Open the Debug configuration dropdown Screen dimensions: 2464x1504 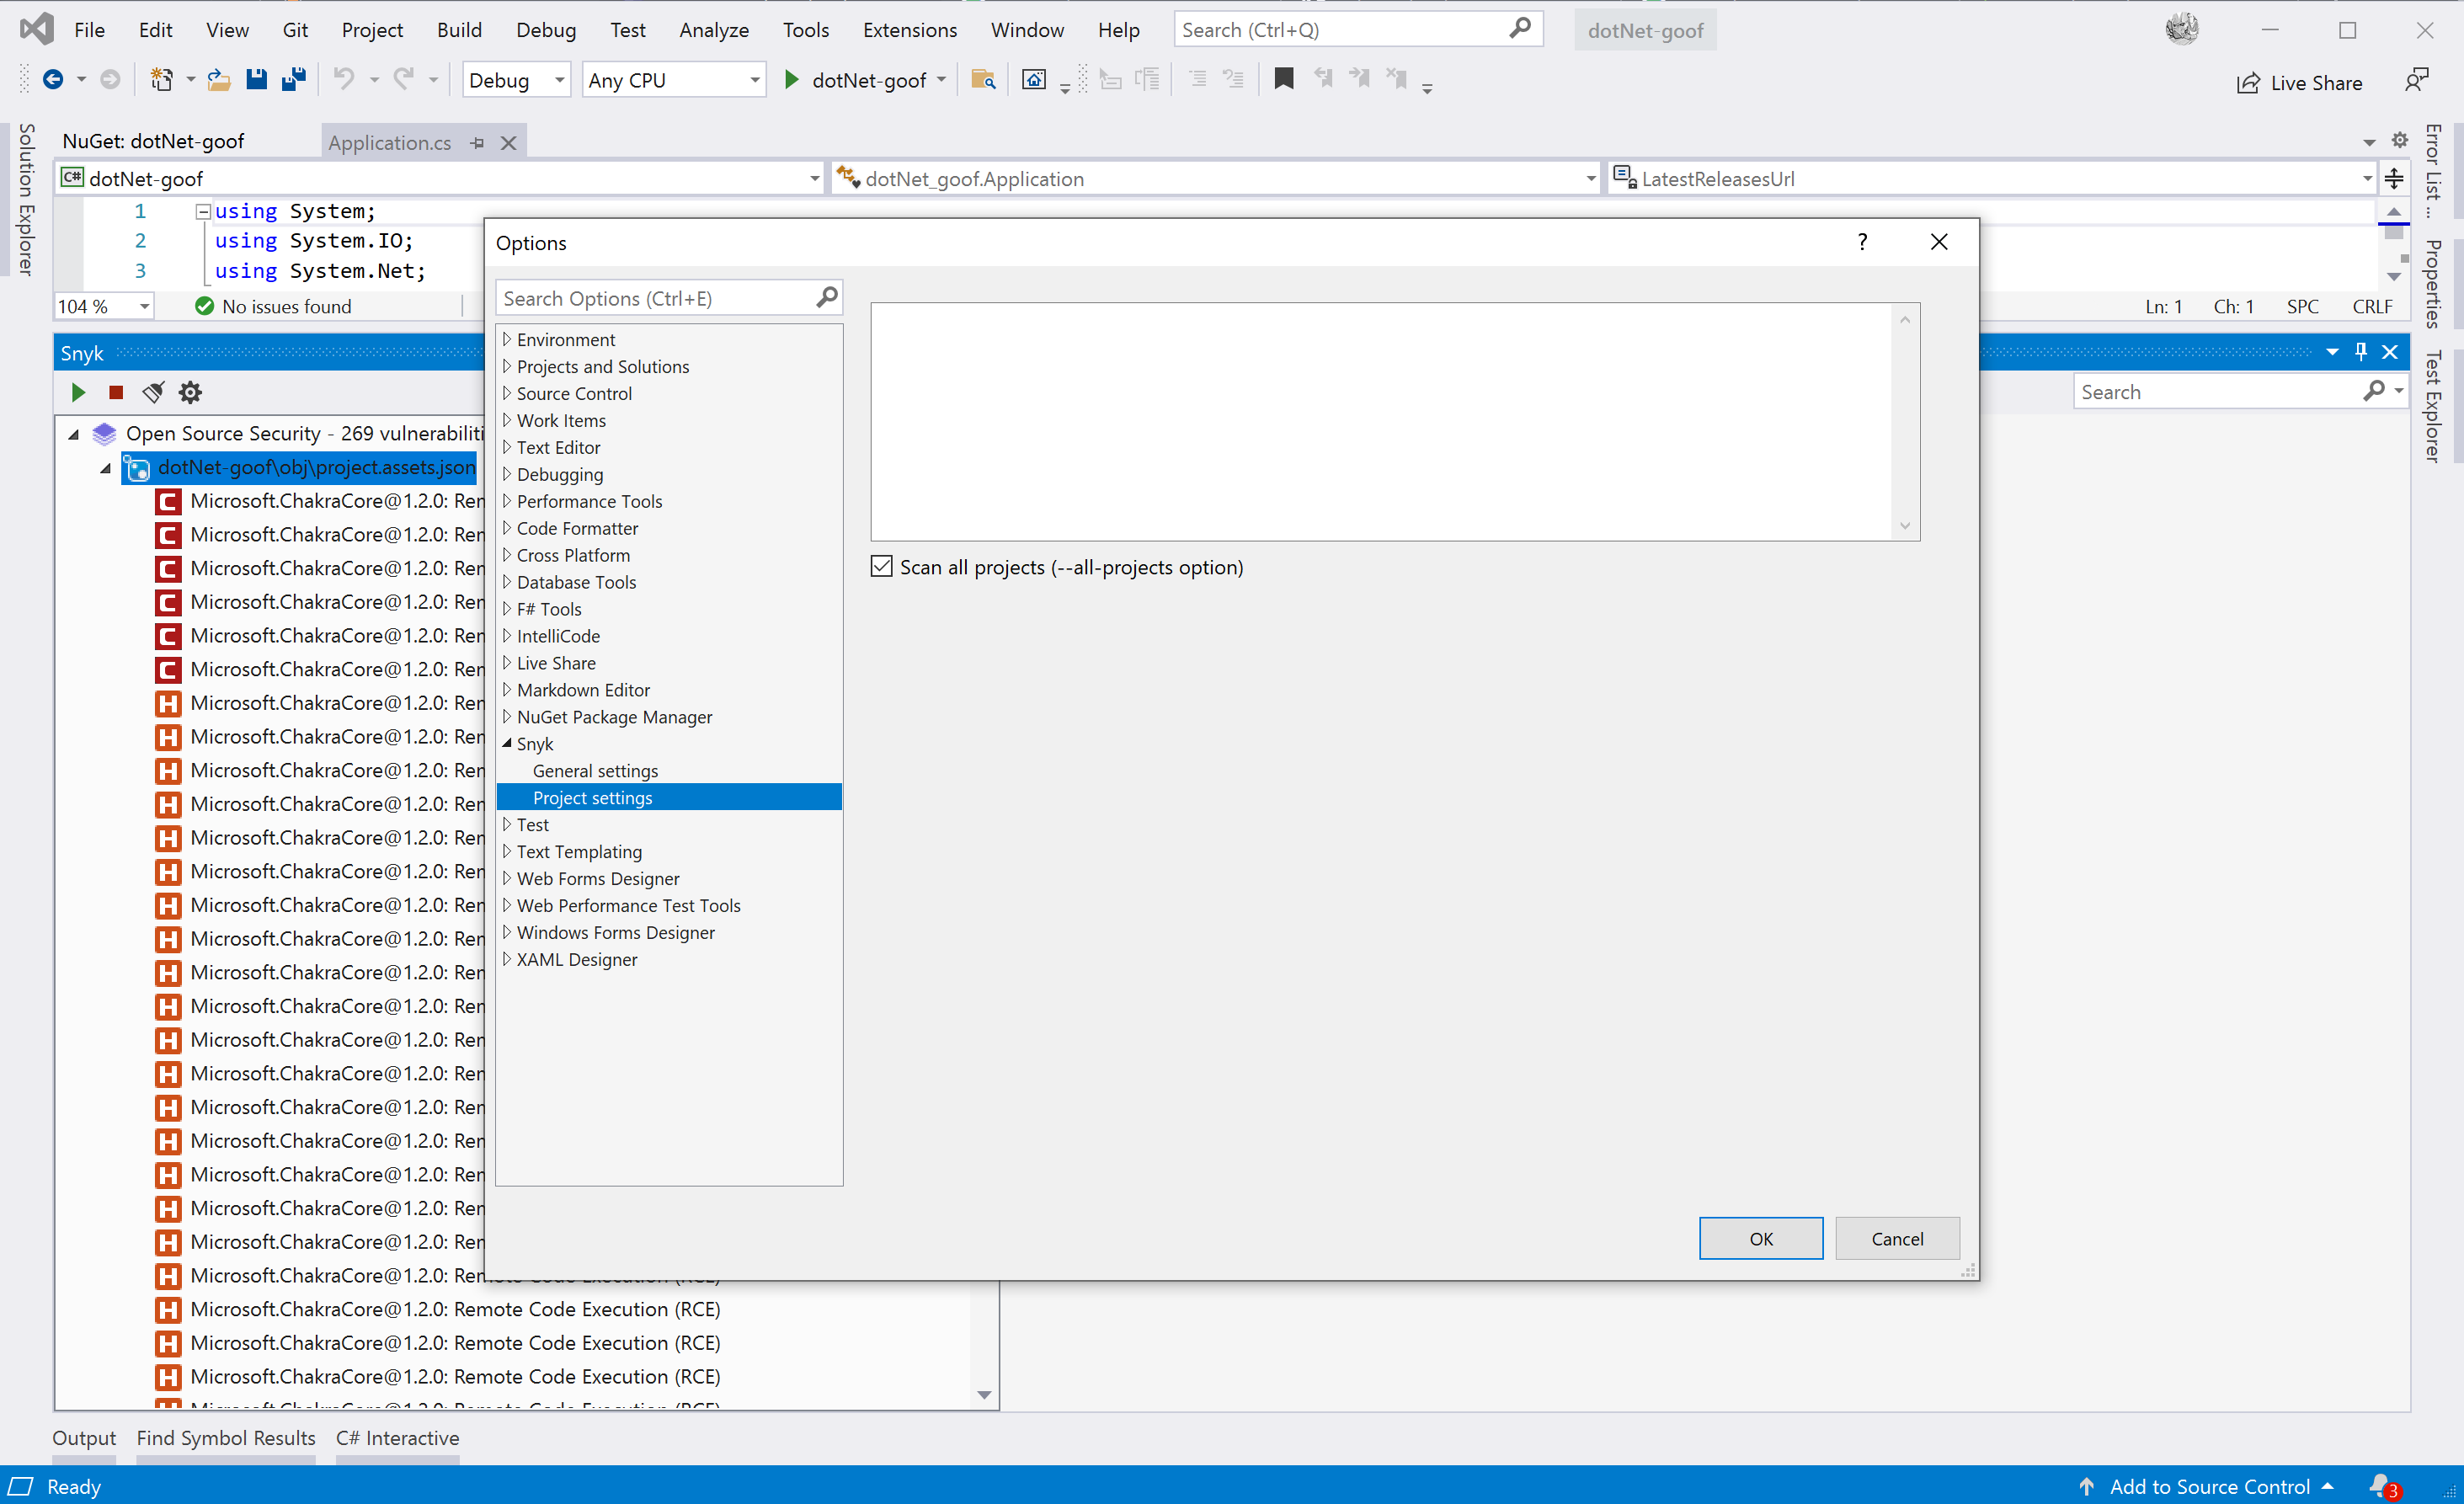[559, 80]
